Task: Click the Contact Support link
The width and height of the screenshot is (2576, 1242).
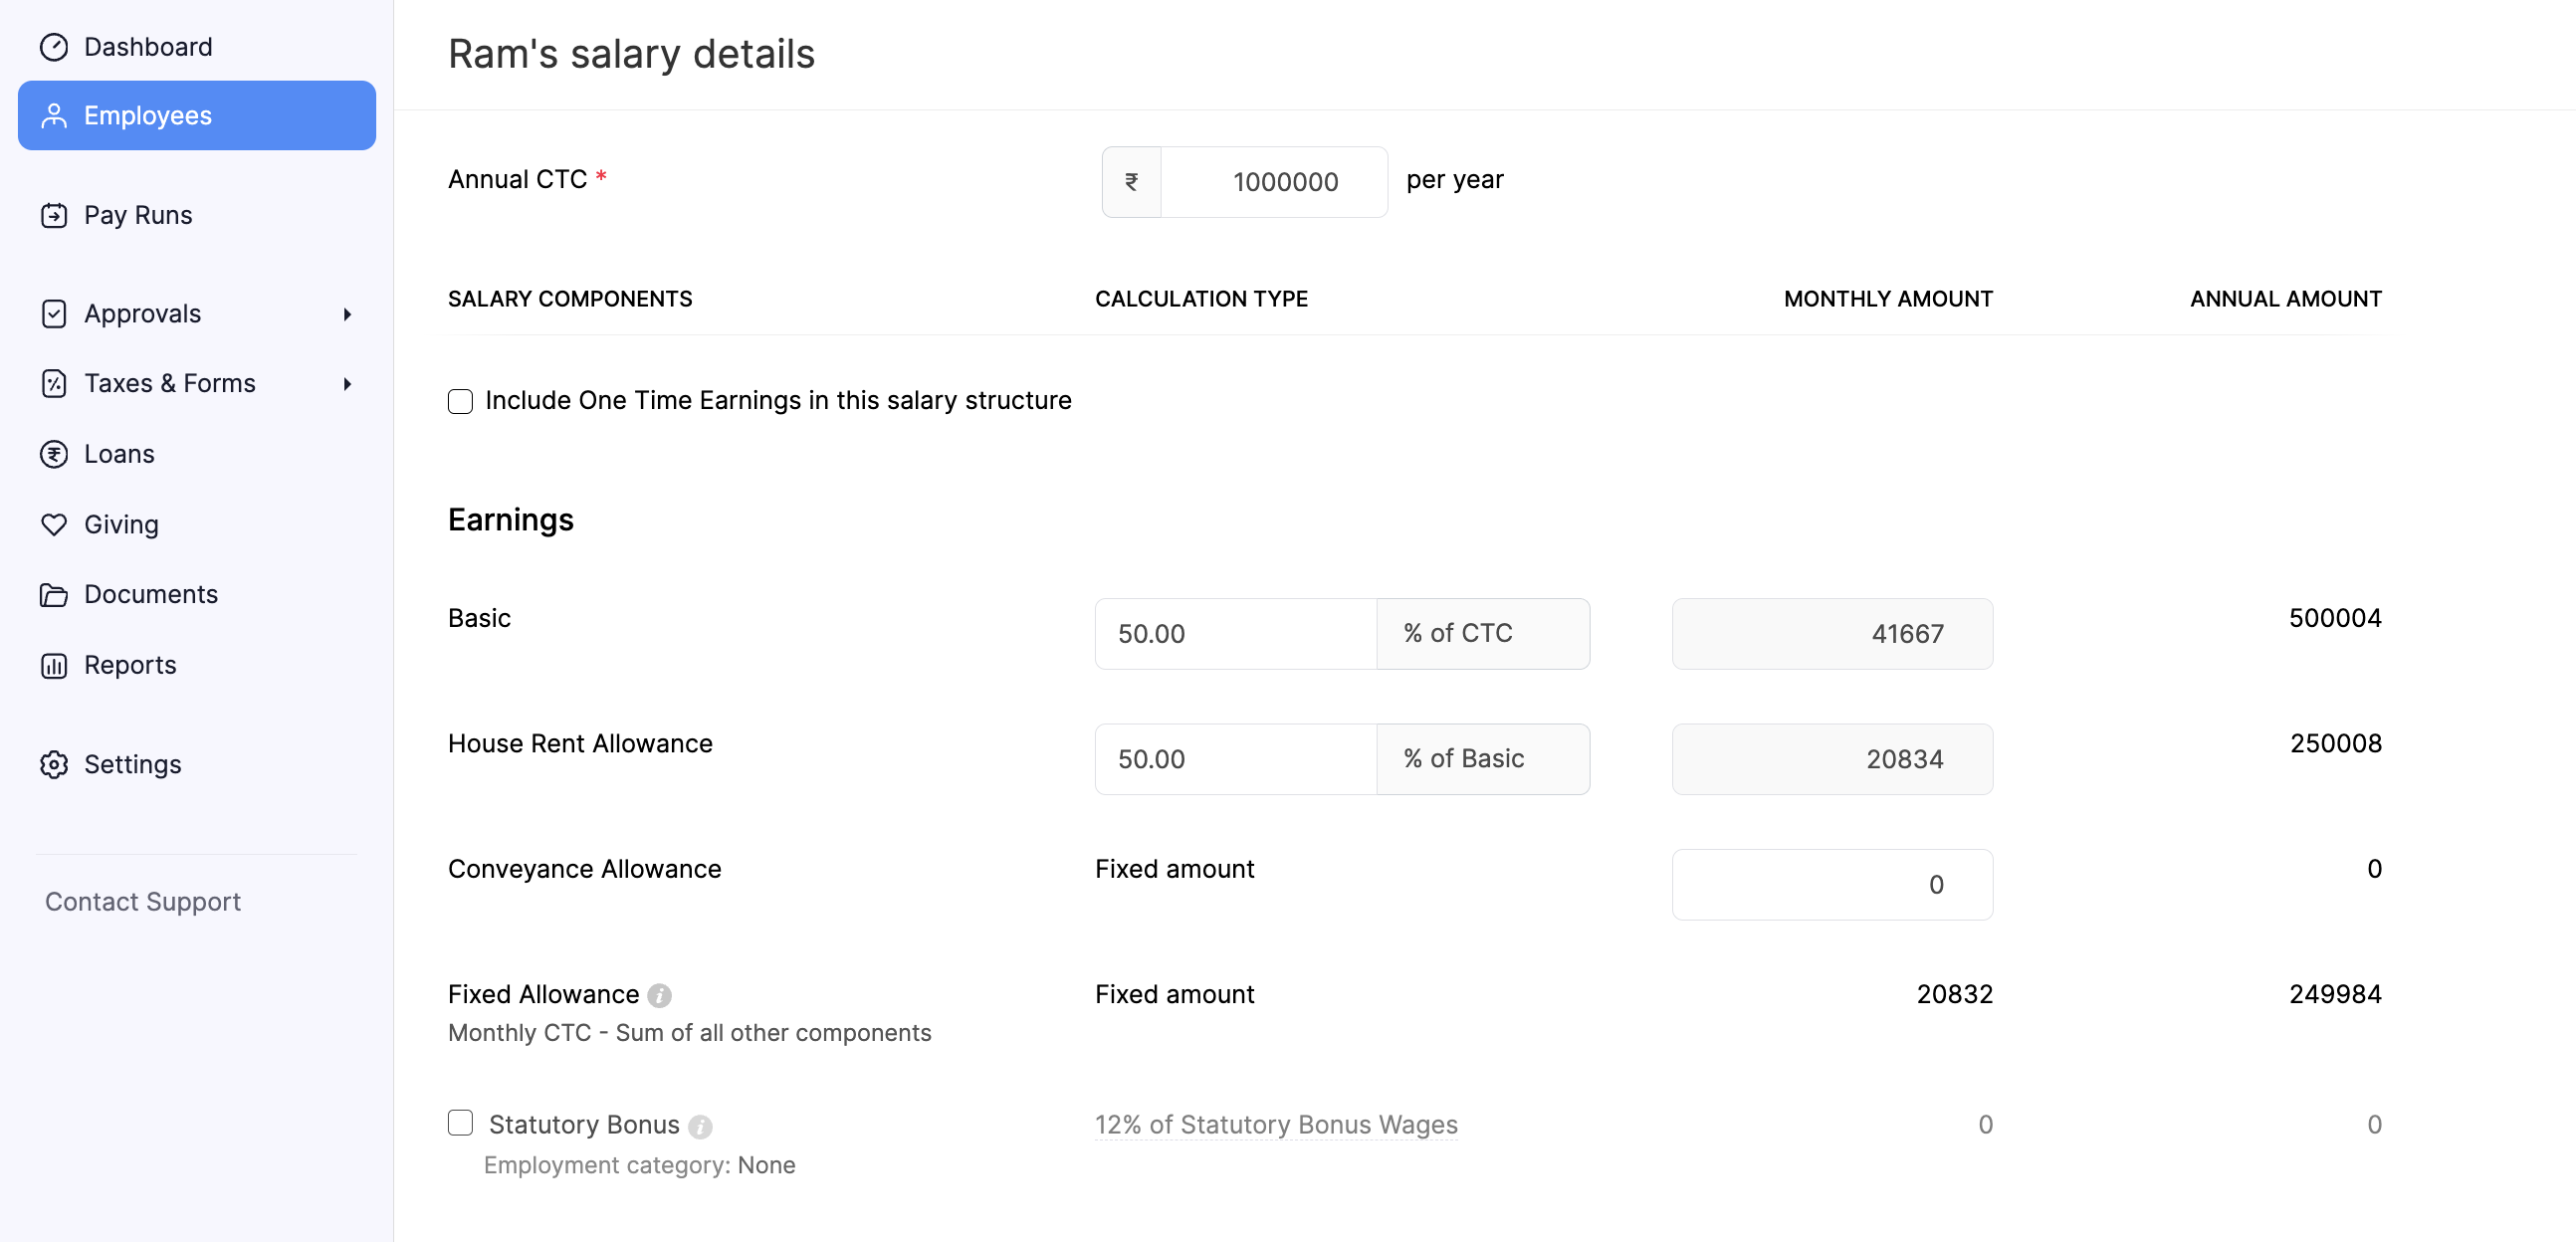Action: pos(142,900)
